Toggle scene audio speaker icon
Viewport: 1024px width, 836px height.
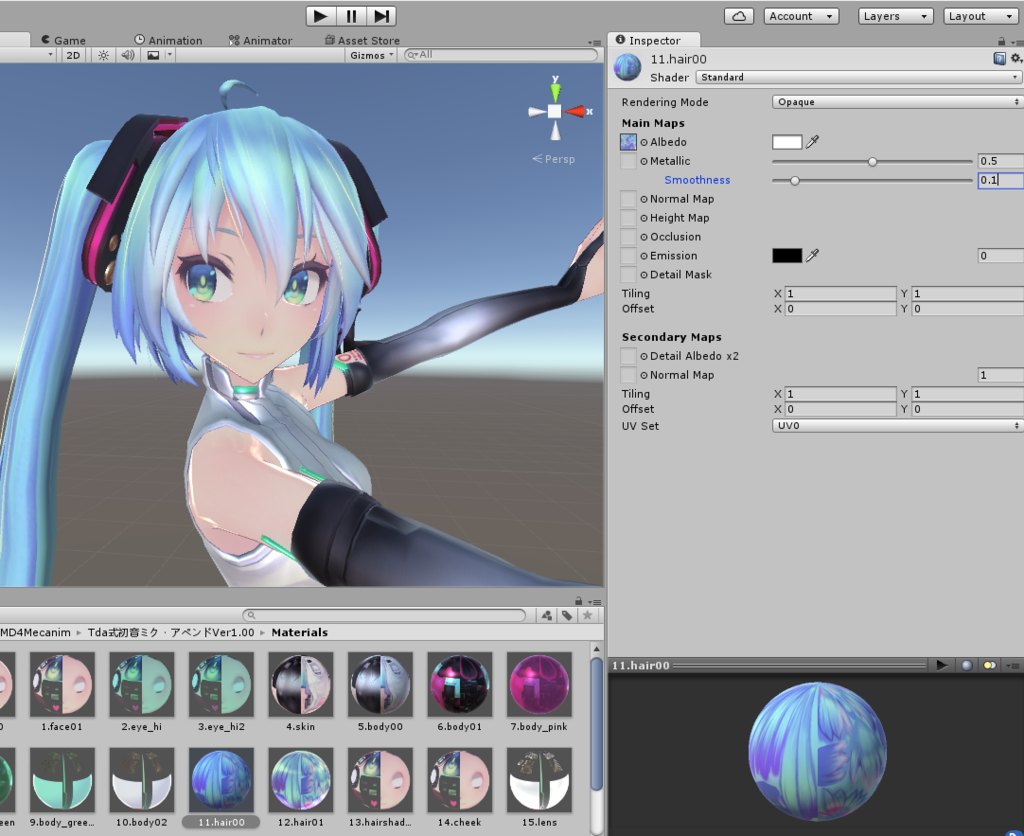(x=128, y=56)
